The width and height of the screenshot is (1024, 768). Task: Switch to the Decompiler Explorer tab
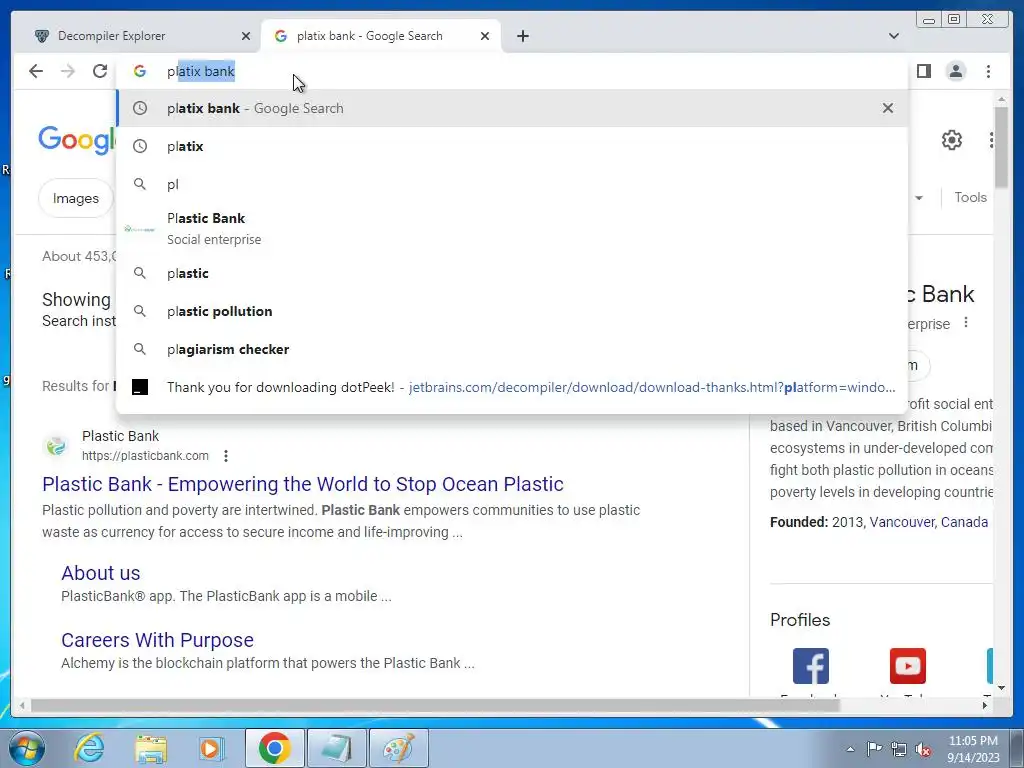tap(139, 36)
